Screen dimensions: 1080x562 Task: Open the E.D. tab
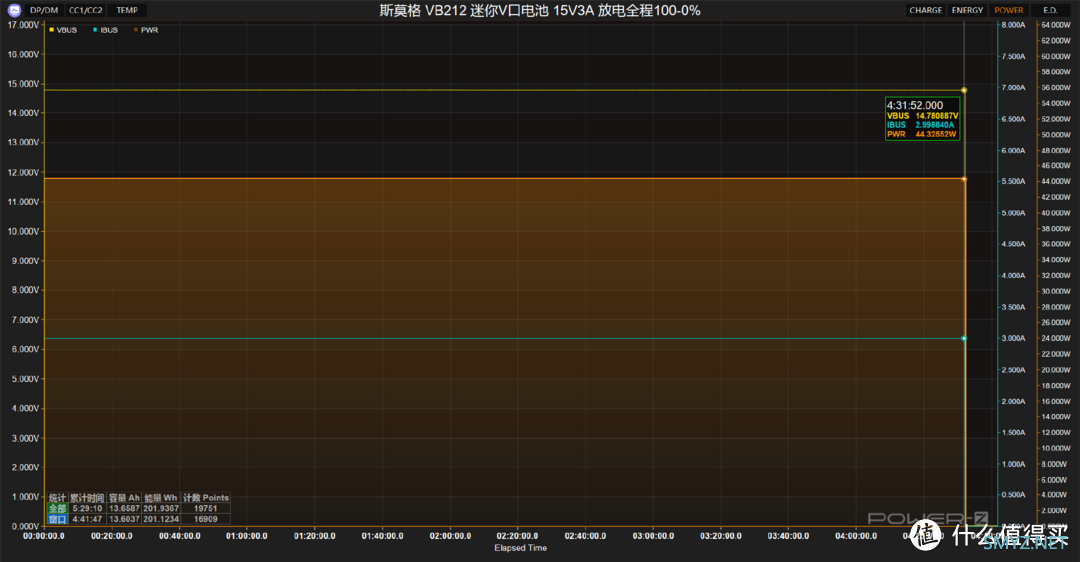1050,10
